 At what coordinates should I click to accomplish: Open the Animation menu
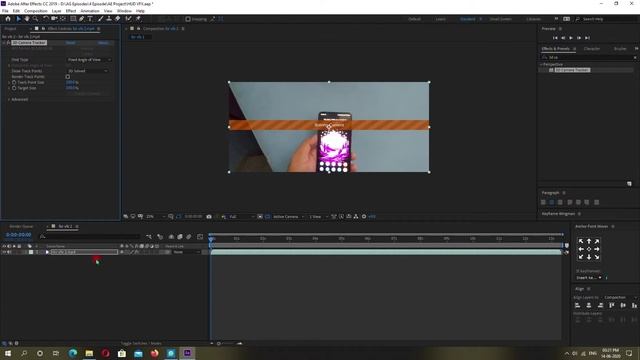[x=90, y=11]
